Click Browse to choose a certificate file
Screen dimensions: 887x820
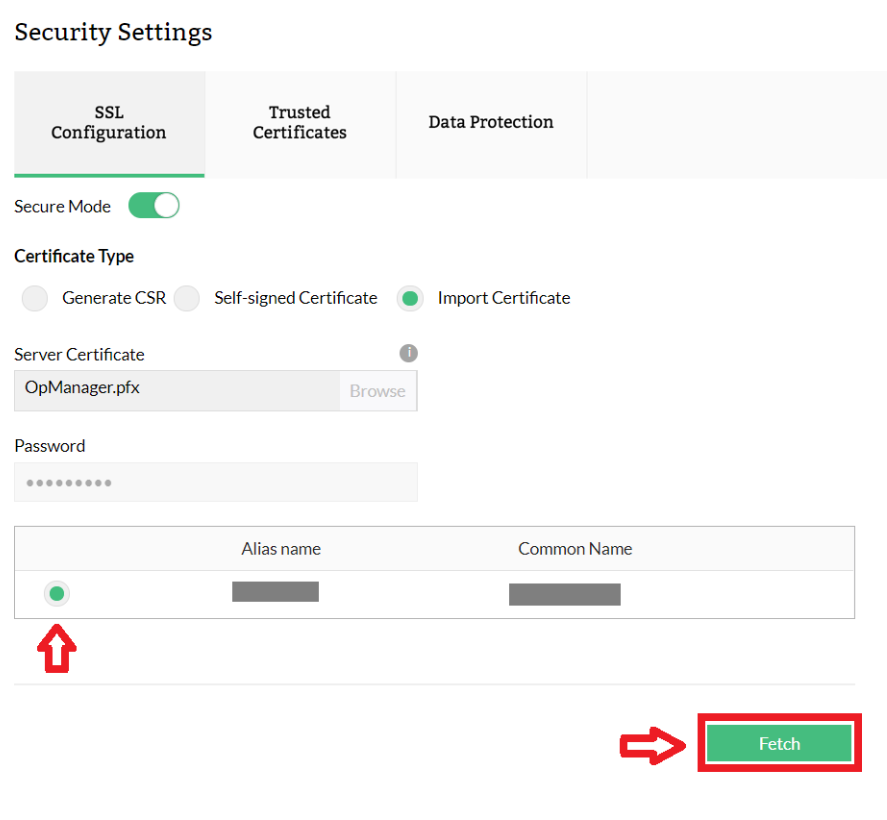coord(377,390)
